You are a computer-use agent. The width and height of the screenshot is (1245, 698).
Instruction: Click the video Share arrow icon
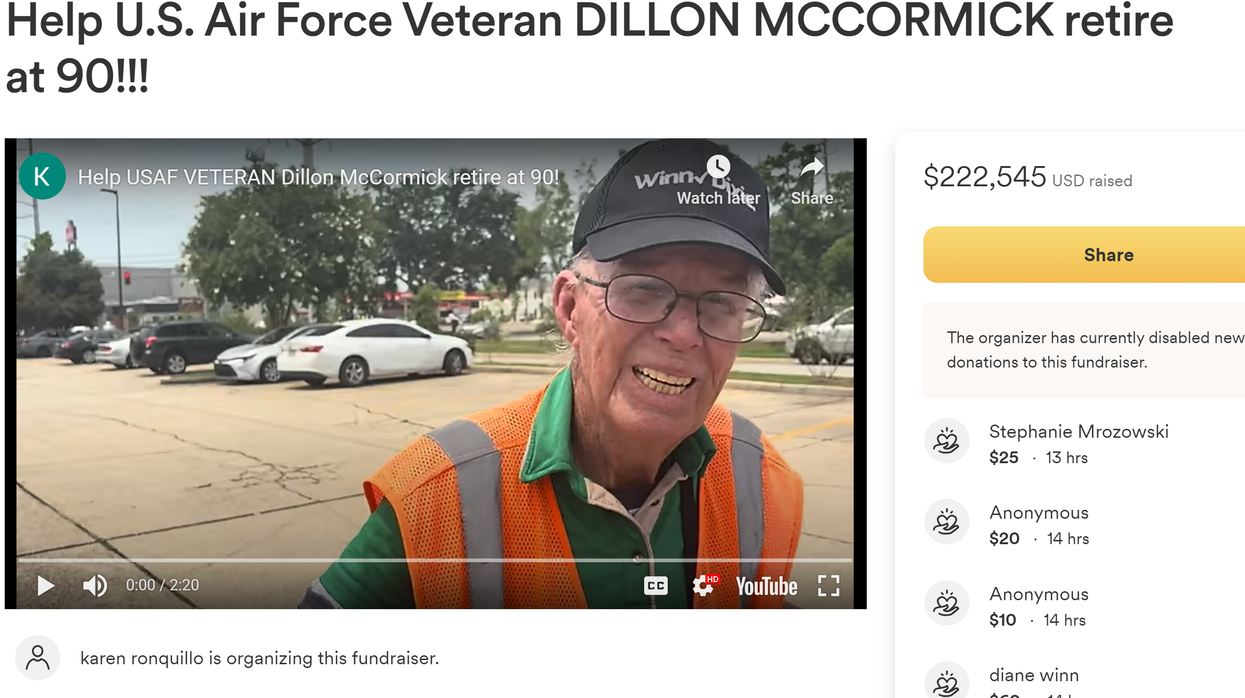[812, 167]
